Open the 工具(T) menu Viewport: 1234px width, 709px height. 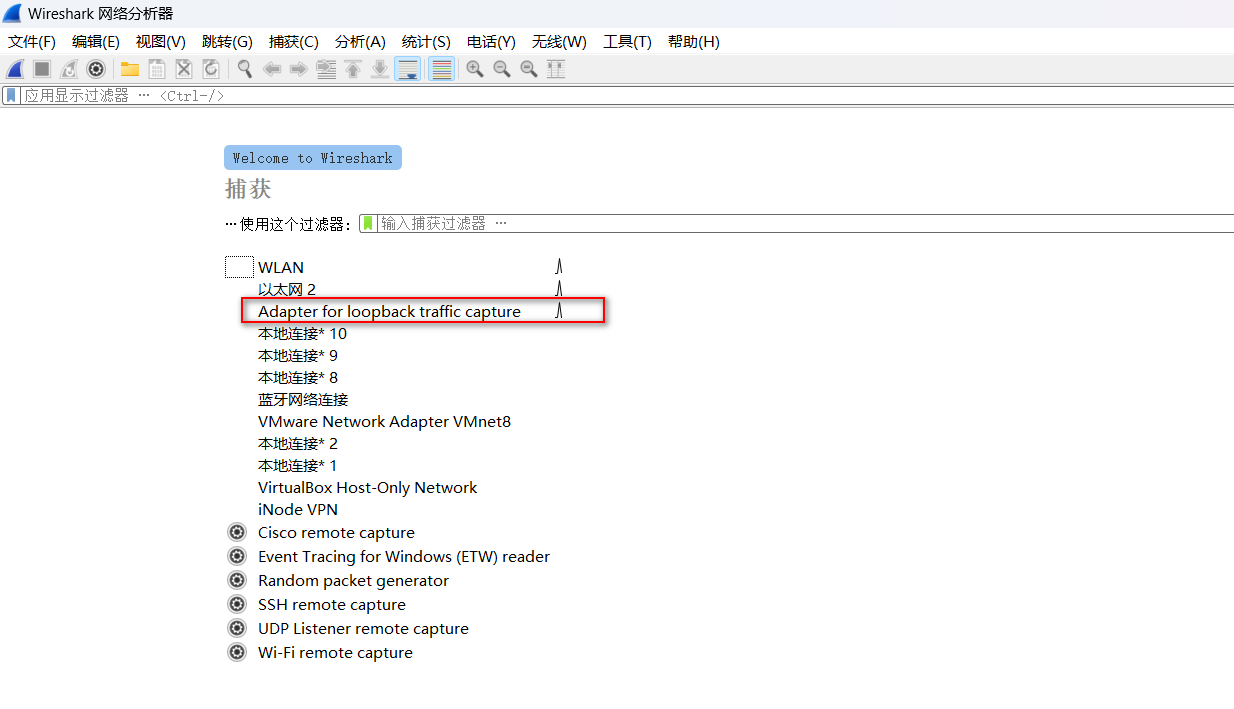click(627, 42)
